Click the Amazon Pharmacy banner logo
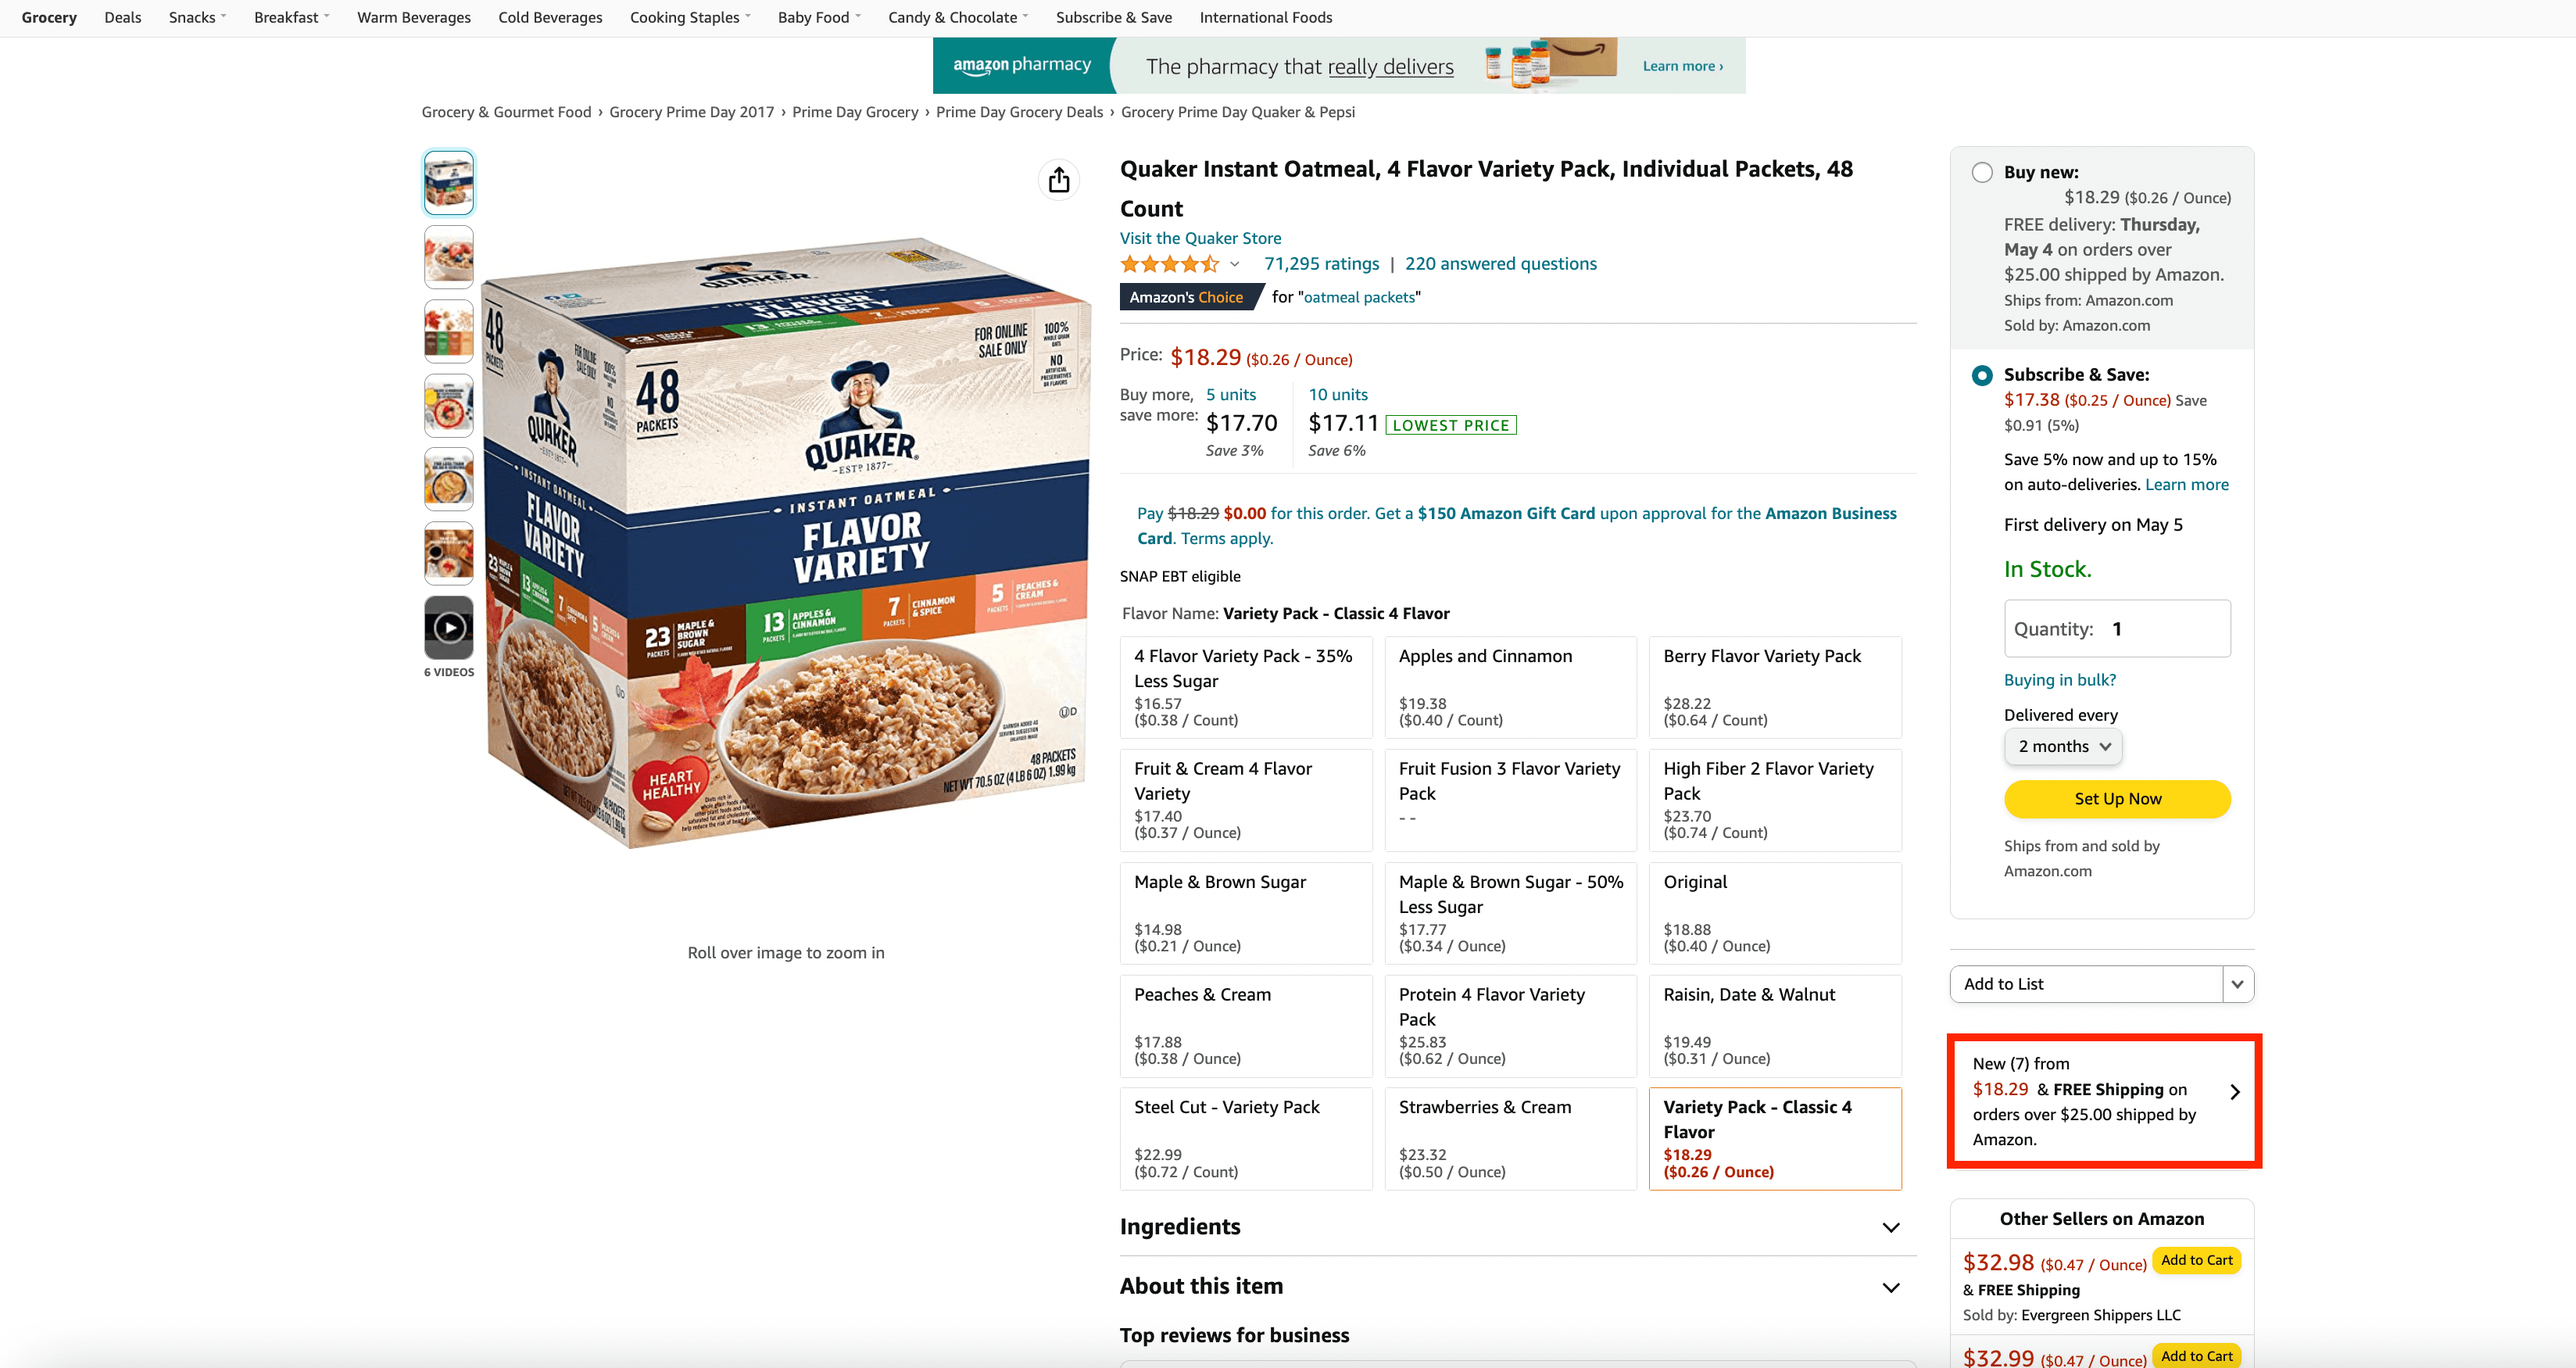The image size is (2576, 1368). coord(1021,65)
